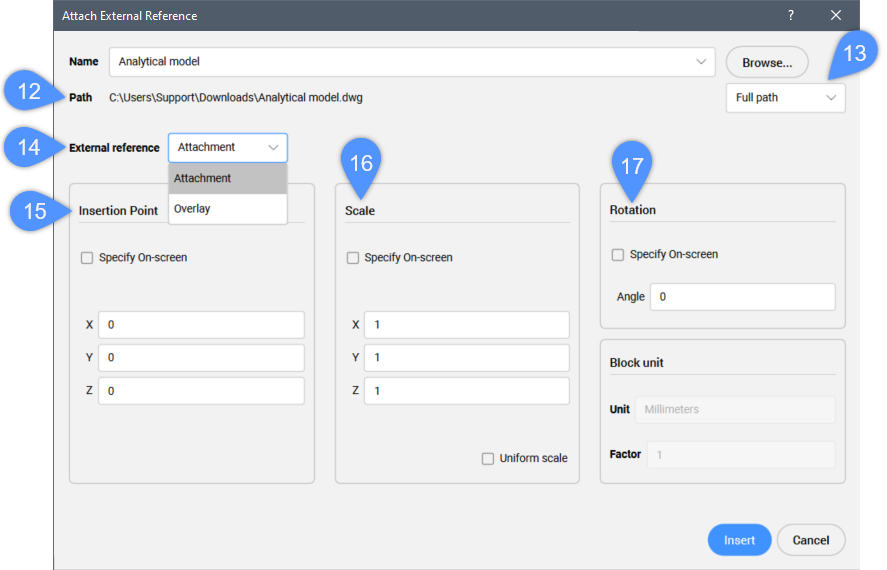
Task: Click the Insertion Point Z field
Action: 200,391
